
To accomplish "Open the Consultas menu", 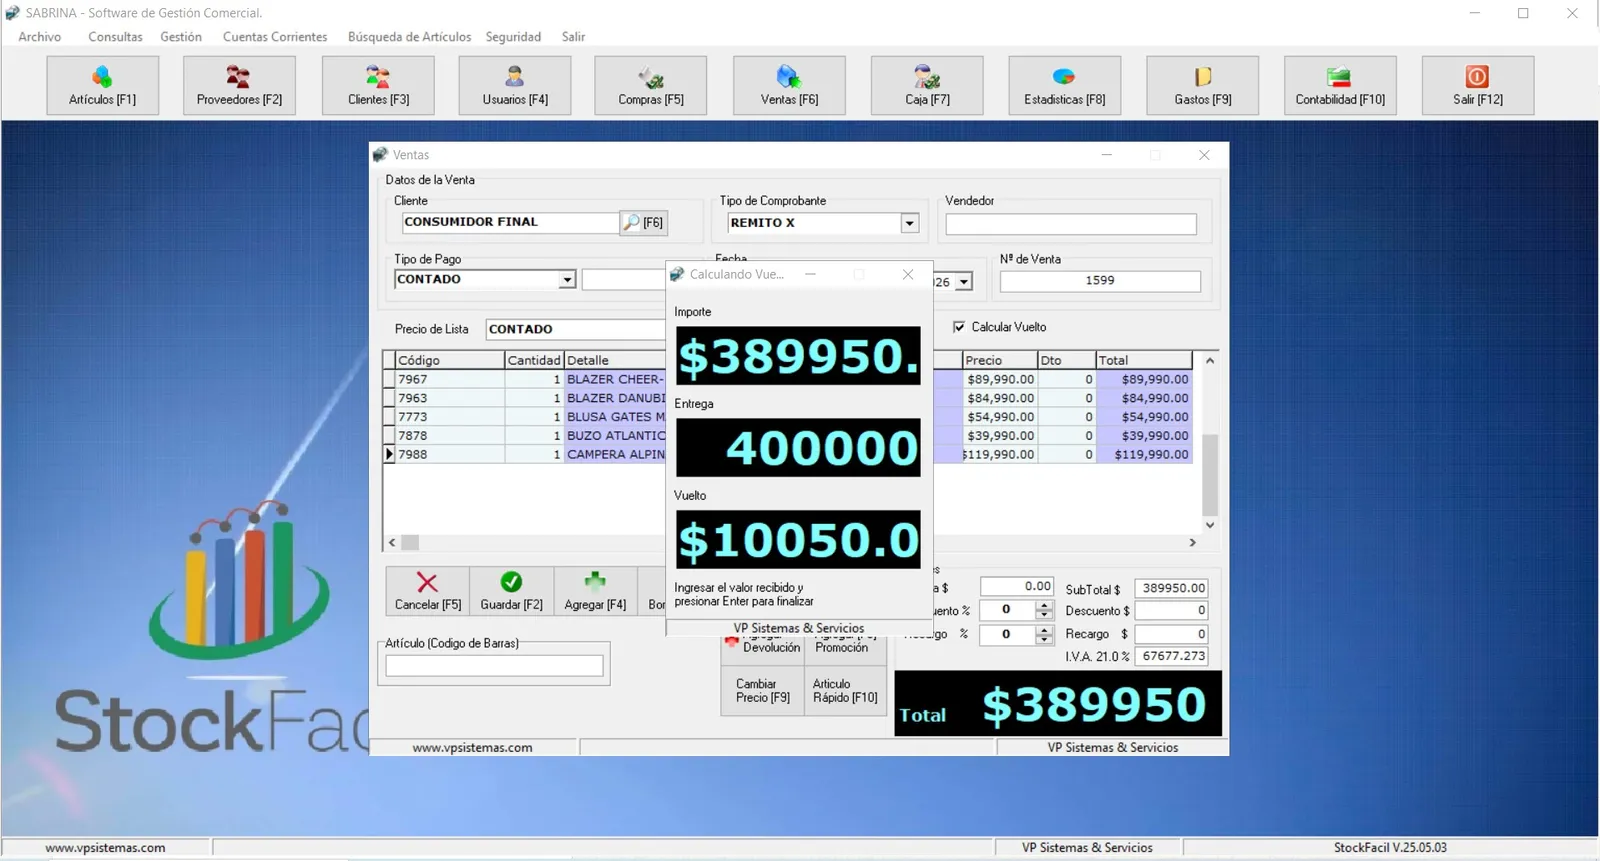I will [x=115, y=37].
